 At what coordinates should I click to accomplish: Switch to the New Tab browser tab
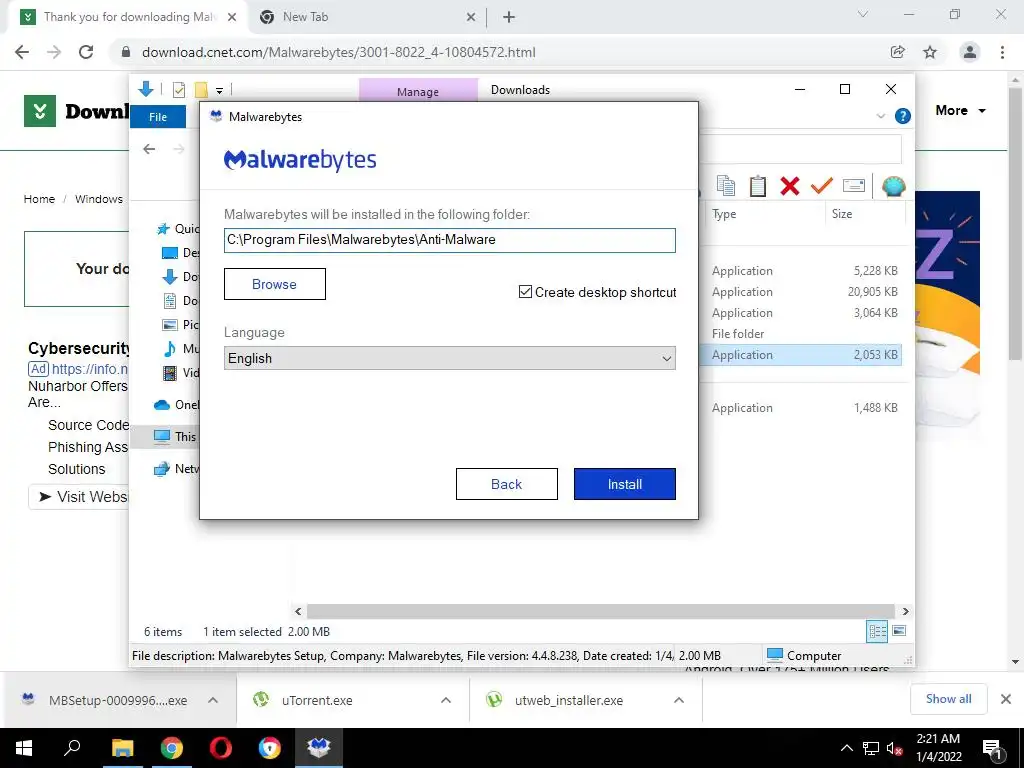(305, 17)
